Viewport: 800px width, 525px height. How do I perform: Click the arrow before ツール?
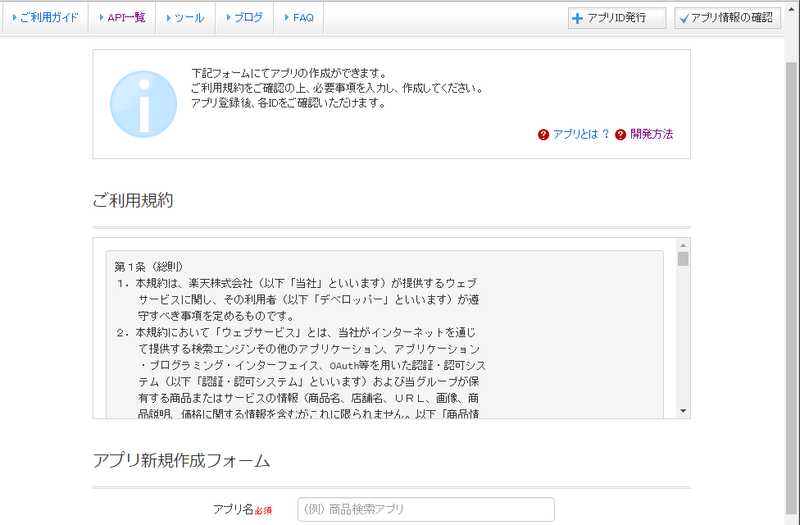(x=169, y=18)
